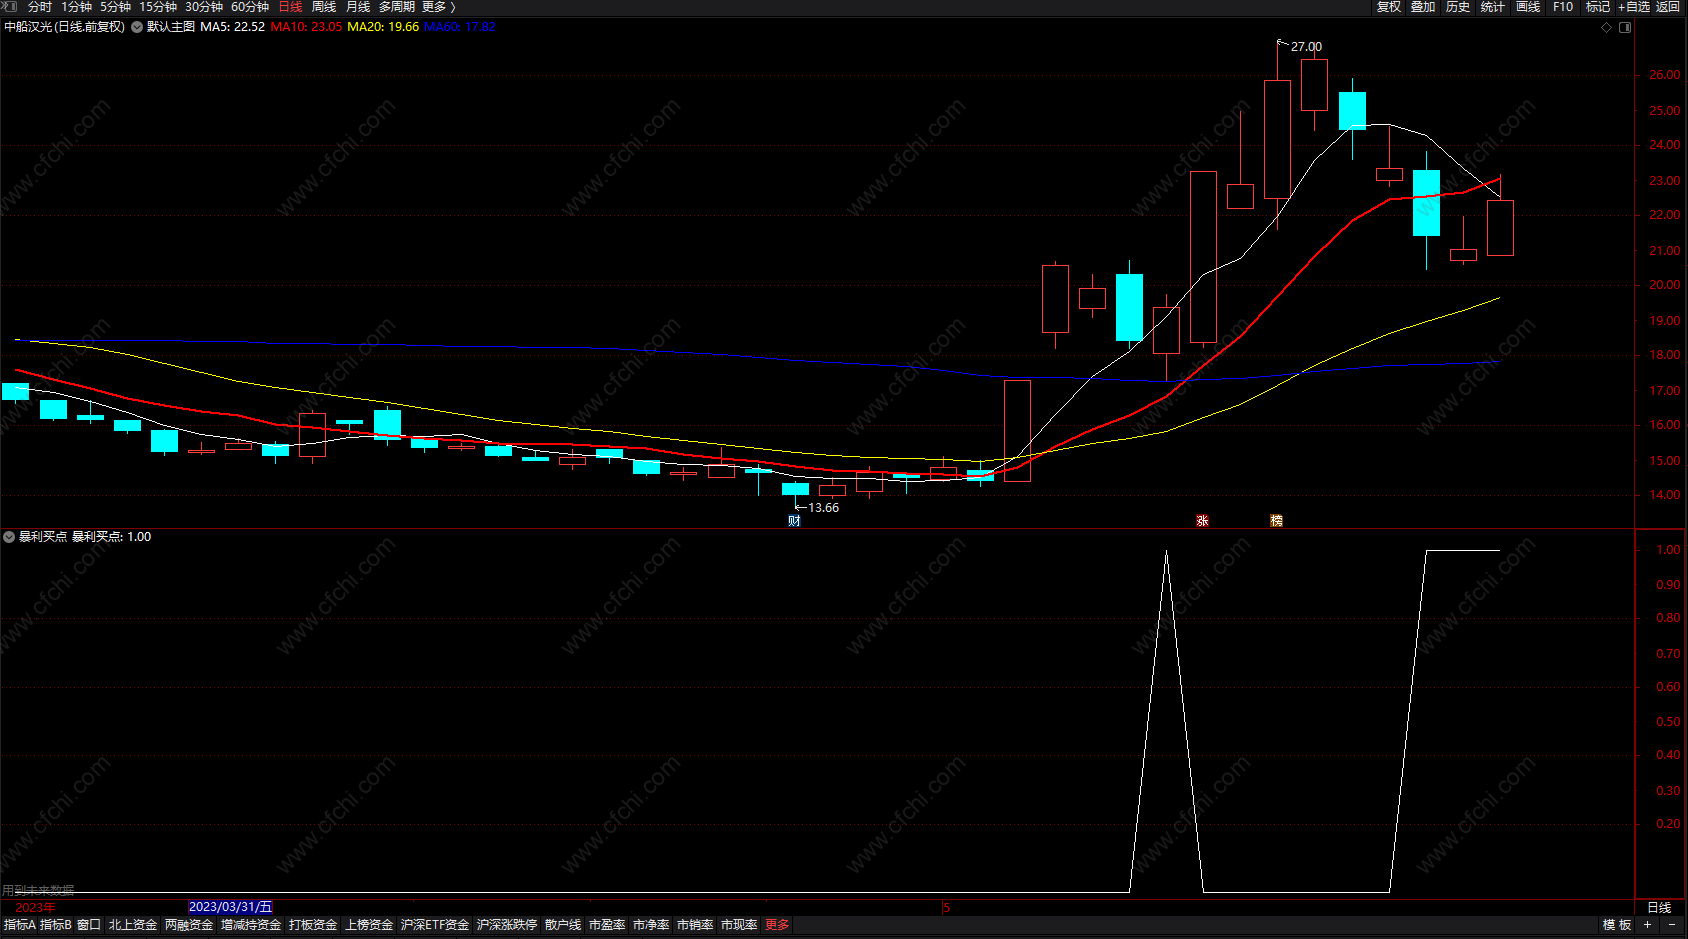Select the 指标B indicator tab
Image resolution: width=1688 pixels, height=939 pixels.
[56, 925]
